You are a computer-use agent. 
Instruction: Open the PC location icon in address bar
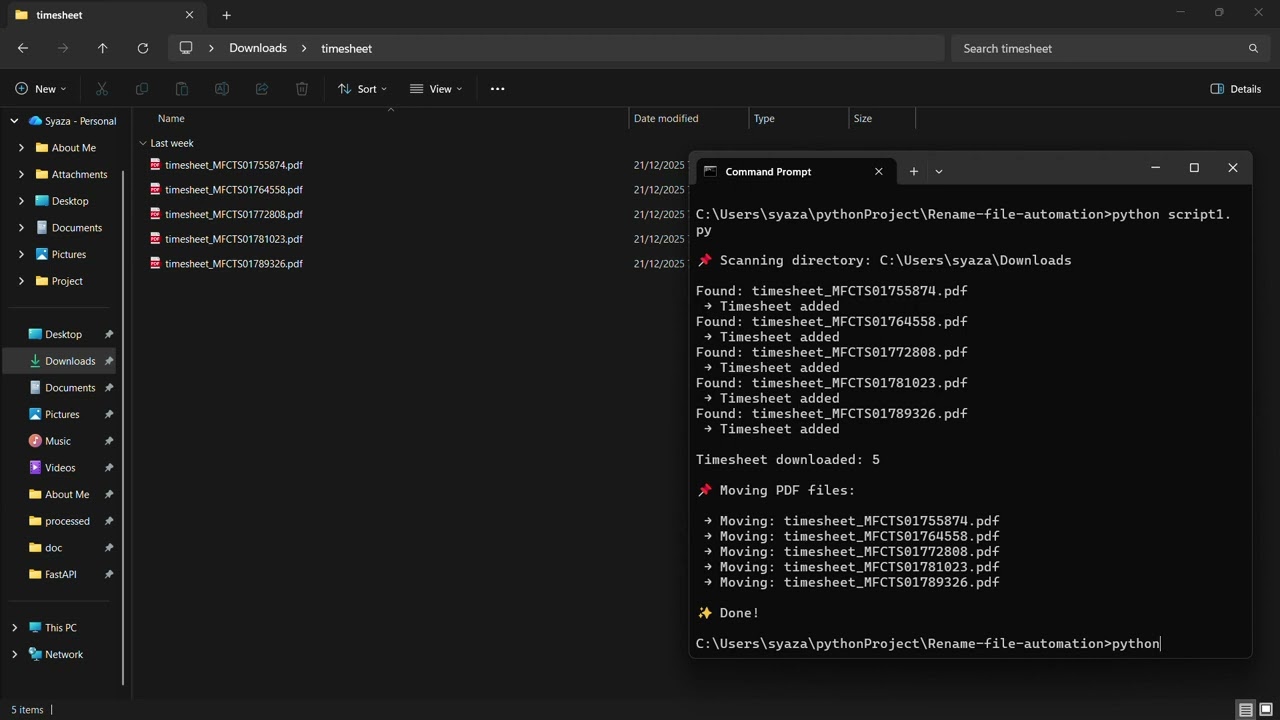(x=186, y=48)
